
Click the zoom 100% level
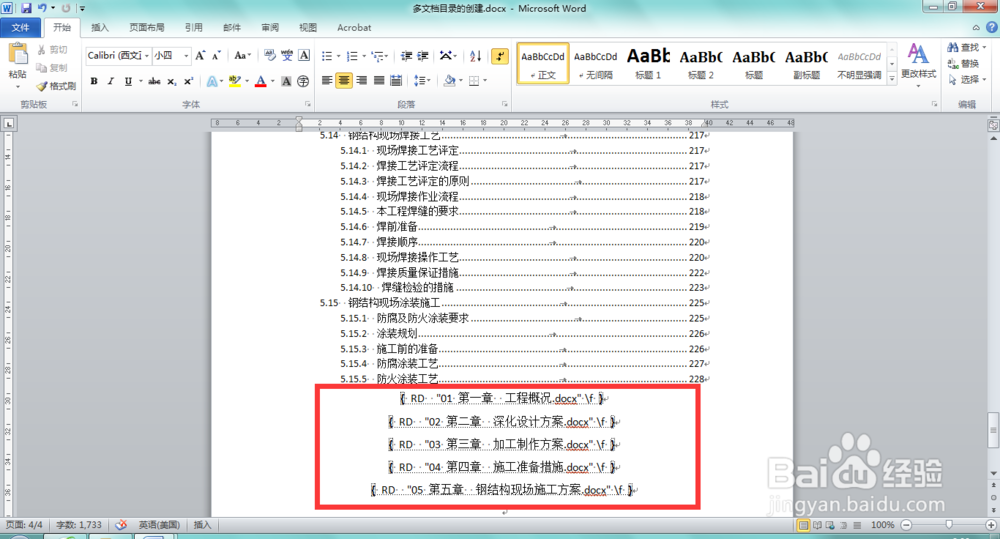point(882,525)
